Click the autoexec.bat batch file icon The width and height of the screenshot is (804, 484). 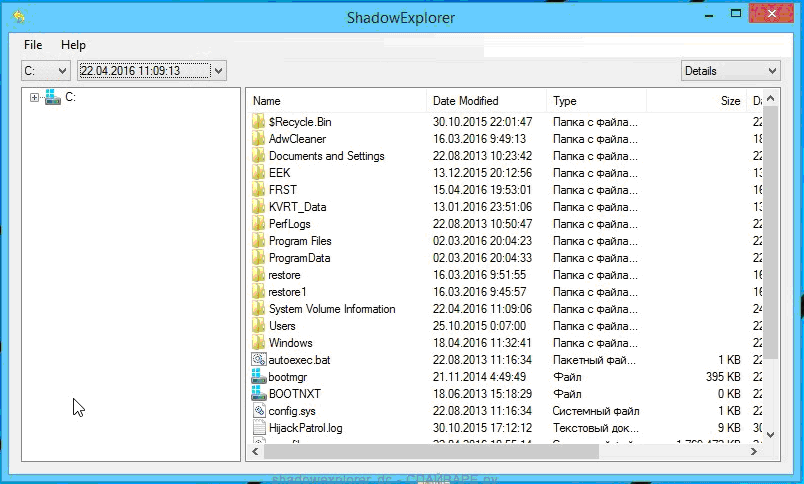(258, 360)
